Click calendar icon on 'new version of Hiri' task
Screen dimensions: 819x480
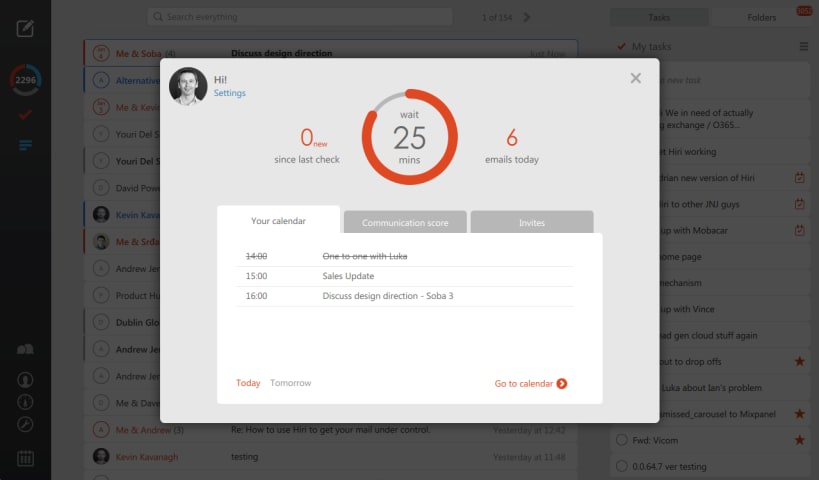point(799,178)
